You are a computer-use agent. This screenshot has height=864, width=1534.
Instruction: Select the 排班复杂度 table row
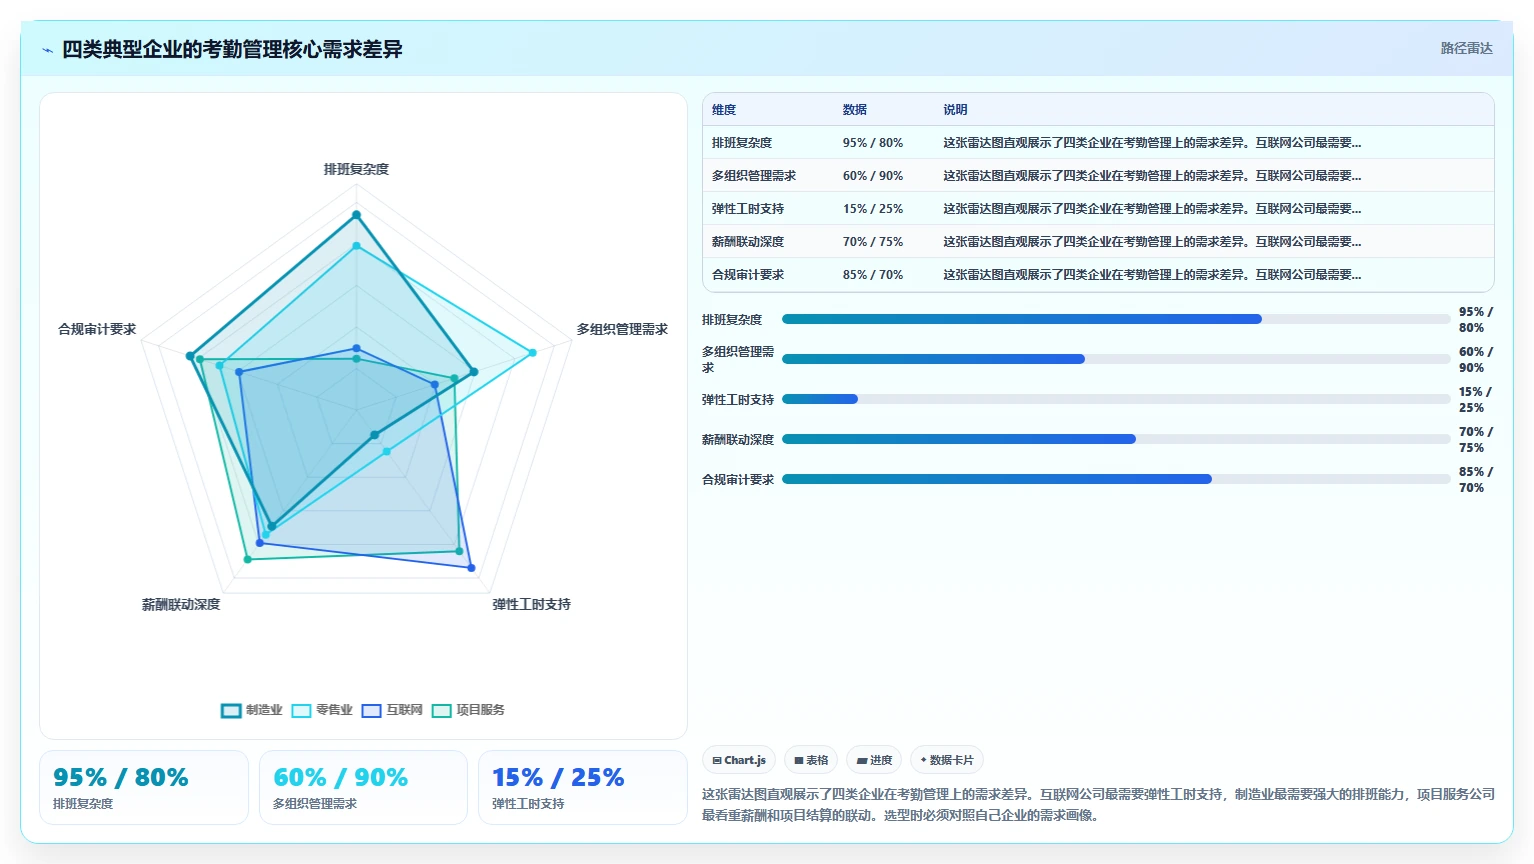pos(1098,142)
